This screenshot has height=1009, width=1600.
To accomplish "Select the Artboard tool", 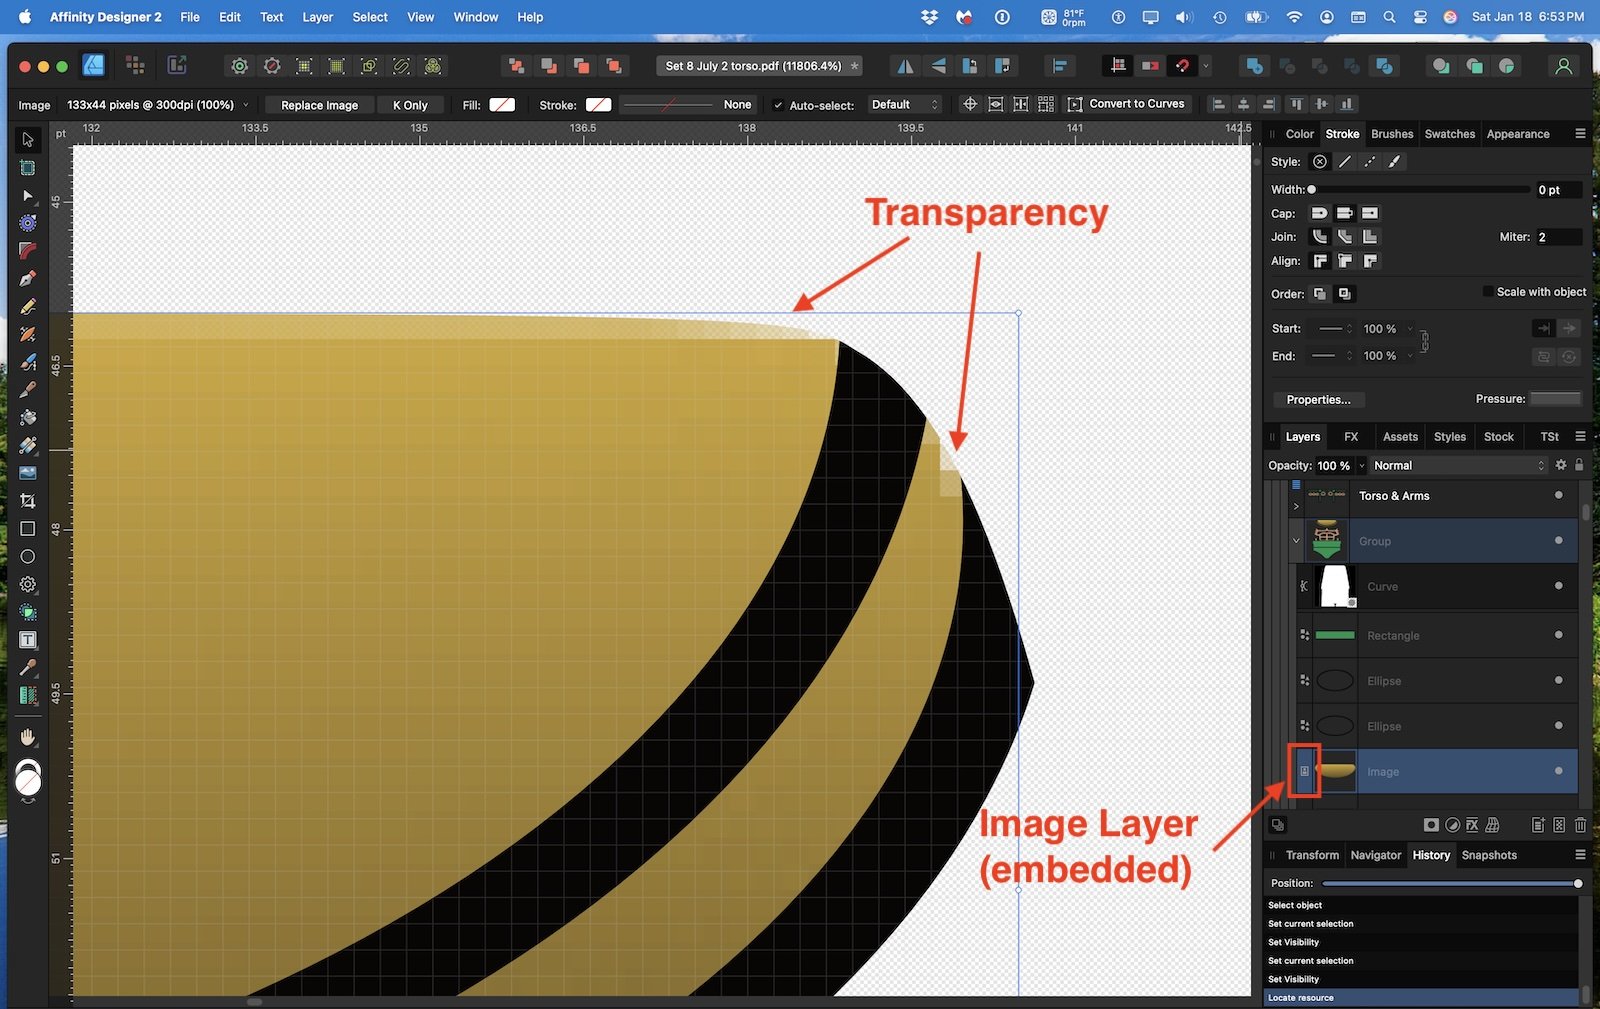I will [28, 168].
